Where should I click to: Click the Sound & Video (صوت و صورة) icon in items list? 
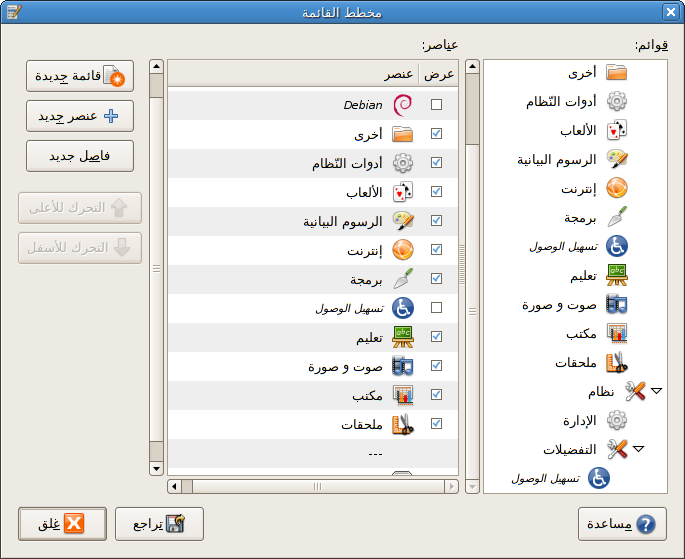(x=402, y=366)
